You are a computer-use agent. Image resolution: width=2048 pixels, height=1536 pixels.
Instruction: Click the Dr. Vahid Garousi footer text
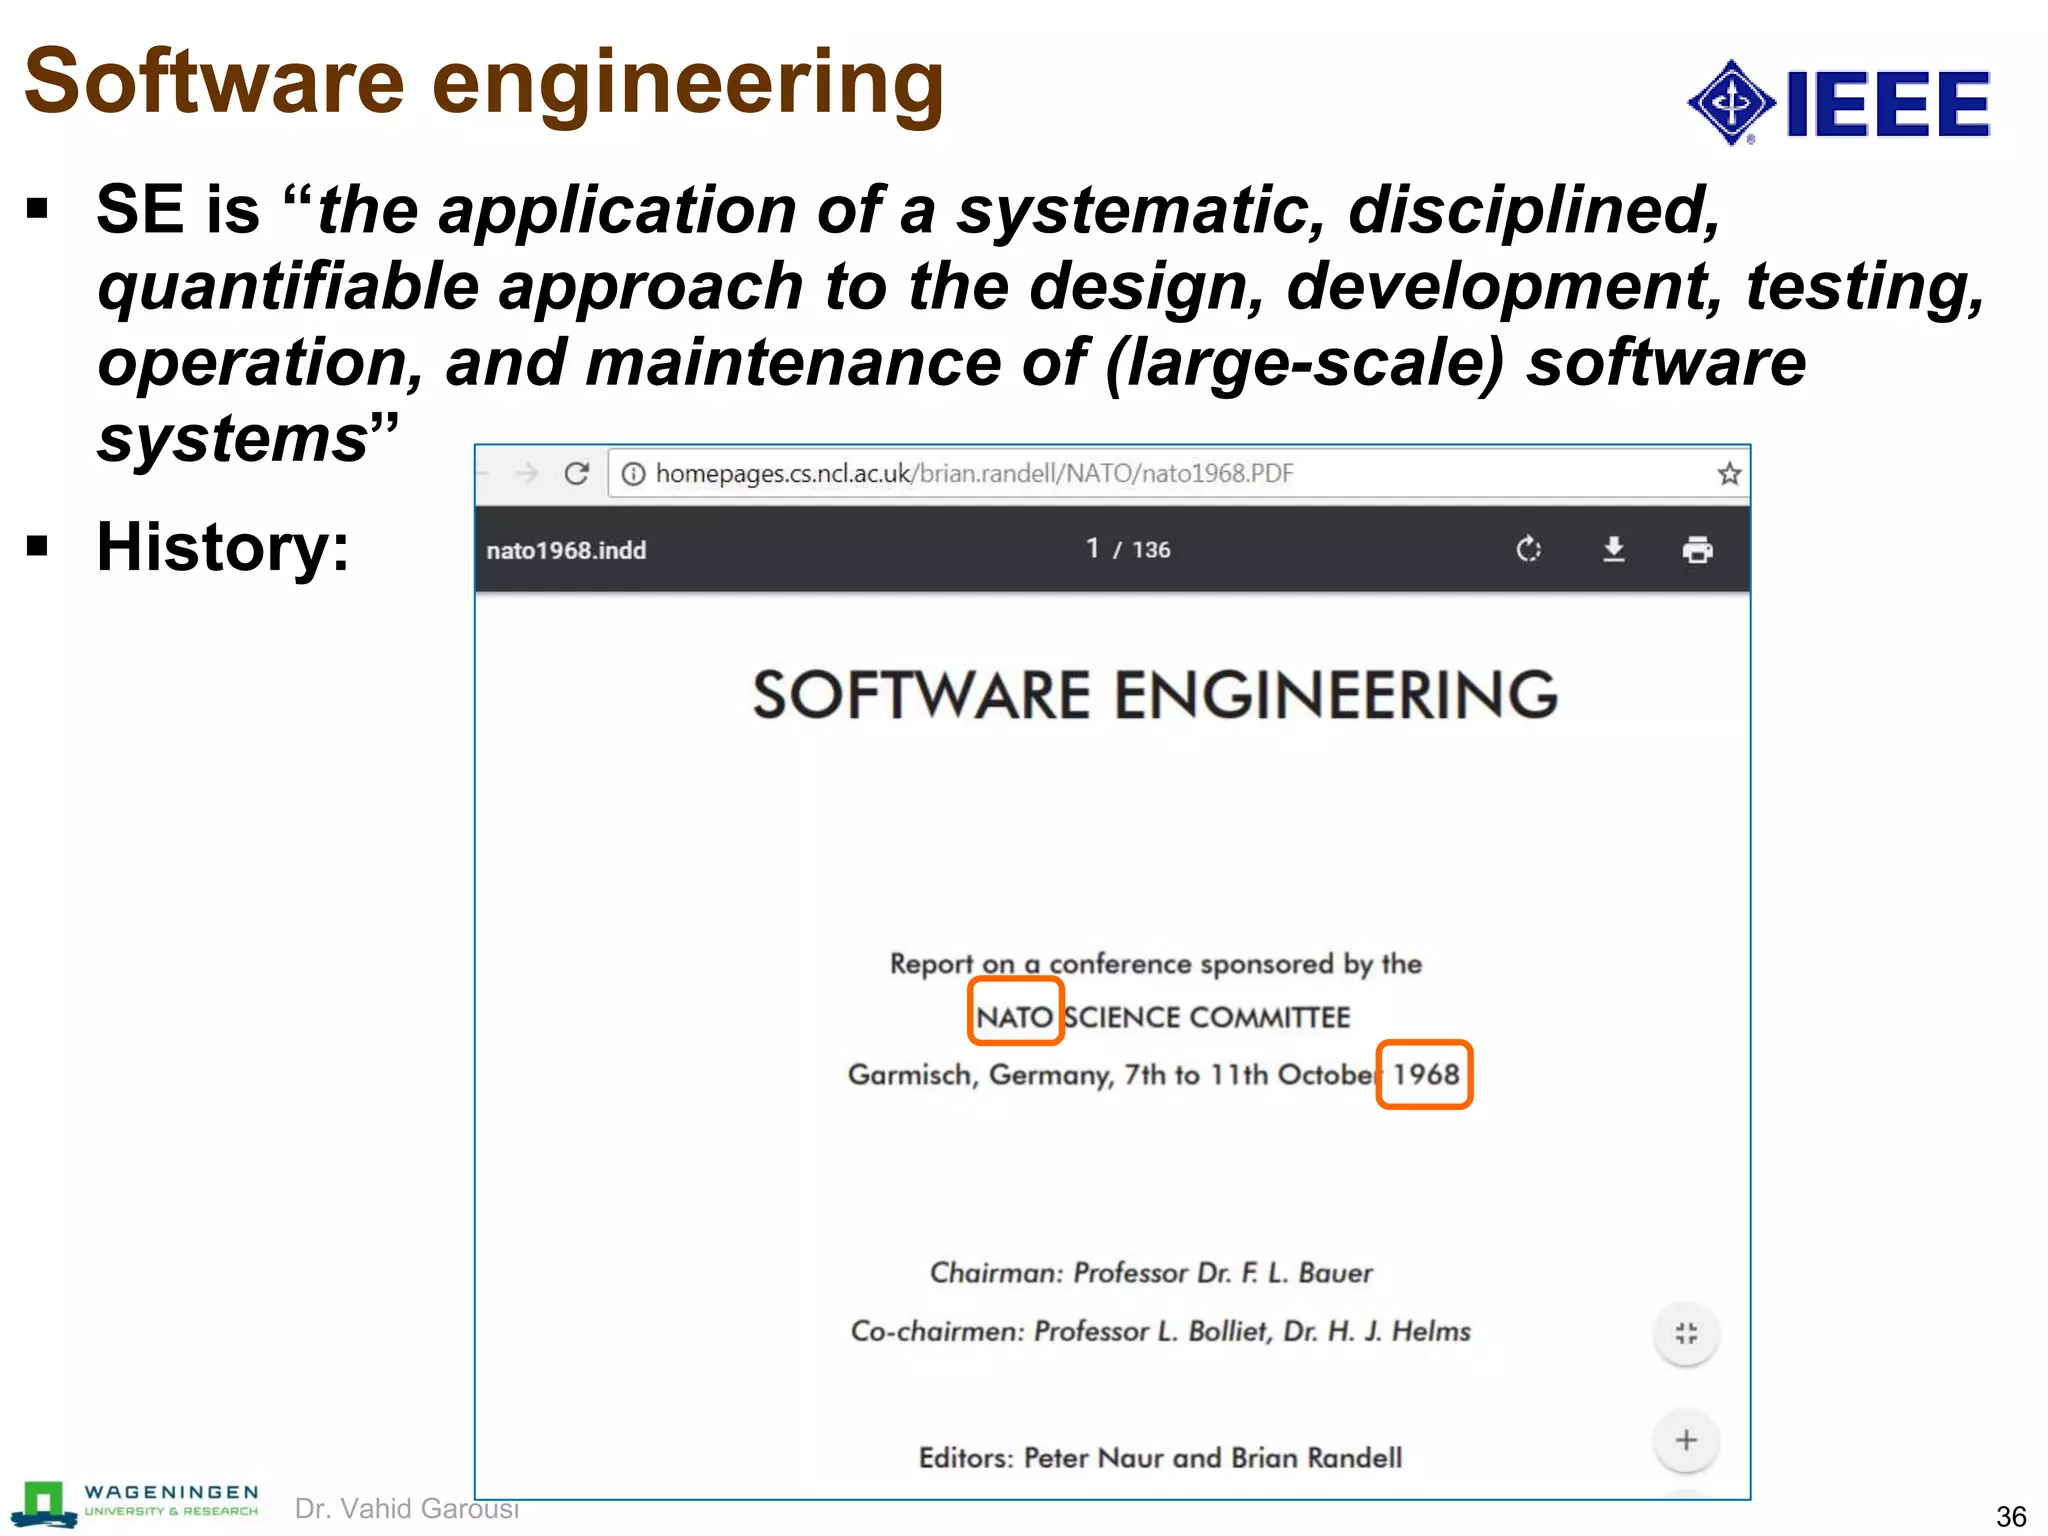[406, 1508]
